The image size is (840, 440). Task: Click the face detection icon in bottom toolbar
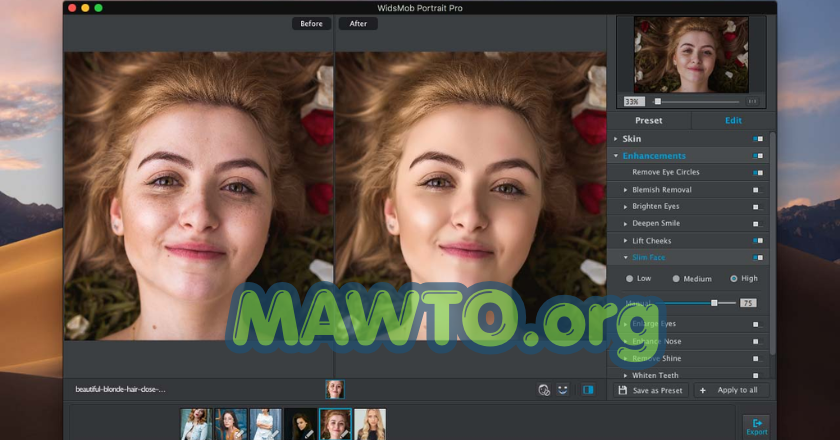(544, 390)
